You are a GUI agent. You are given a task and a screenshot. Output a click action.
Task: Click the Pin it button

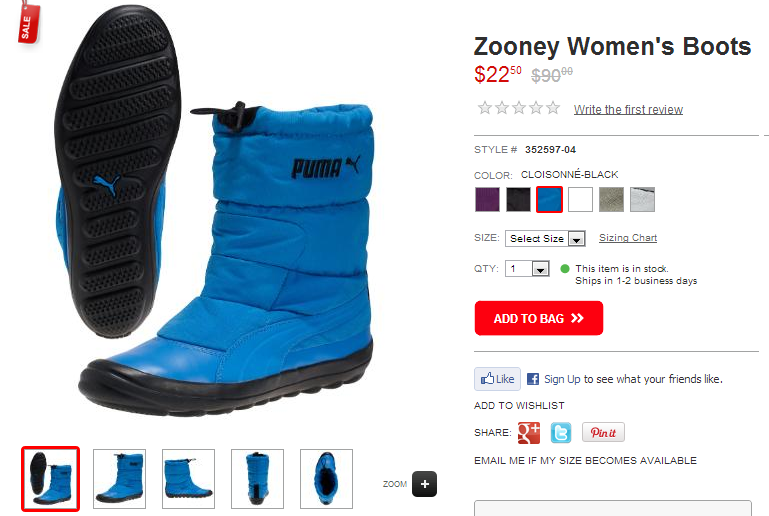pyautogui.click(x=603, y=432)
